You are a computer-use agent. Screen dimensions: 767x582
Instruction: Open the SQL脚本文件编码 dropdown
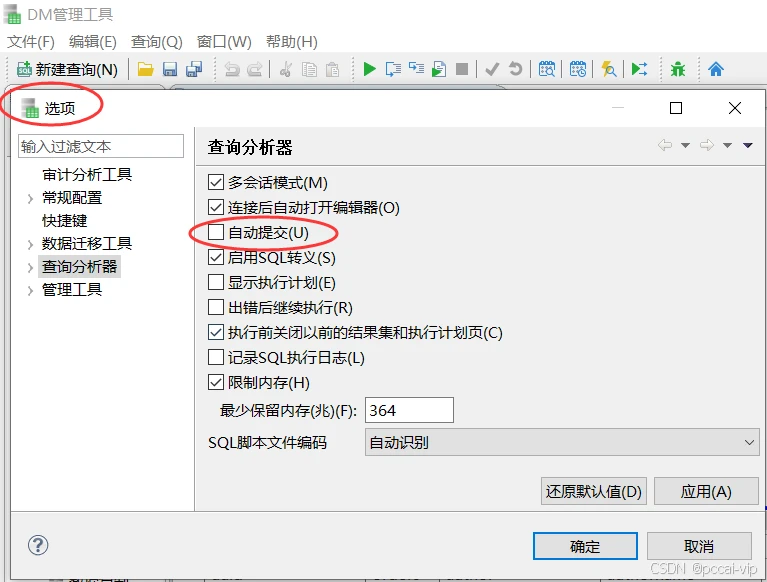pos(561,442)
